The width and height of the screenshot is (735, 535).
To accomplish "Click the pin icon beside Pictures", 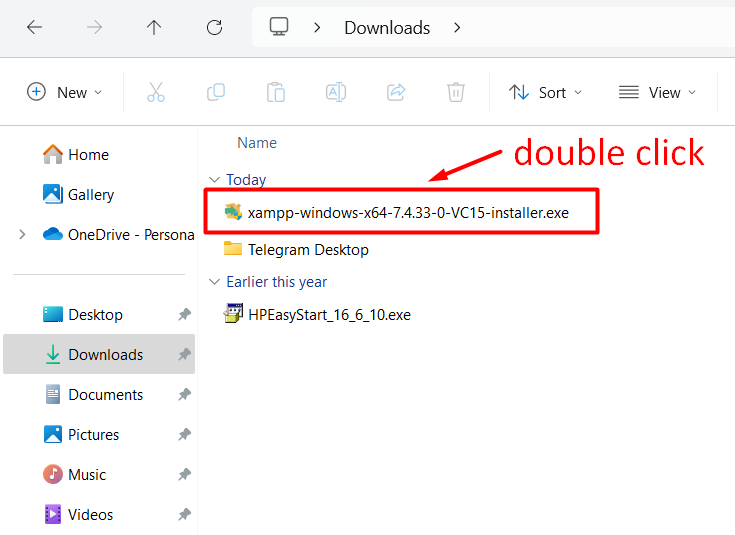I will tap(184, 434).
